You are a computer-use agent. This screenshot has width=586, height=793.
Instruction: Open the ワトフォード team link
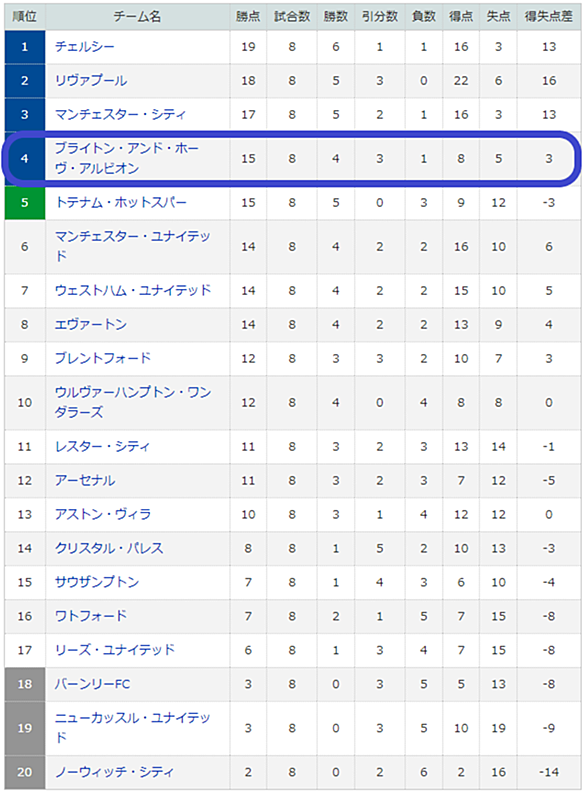coord(91,615)
